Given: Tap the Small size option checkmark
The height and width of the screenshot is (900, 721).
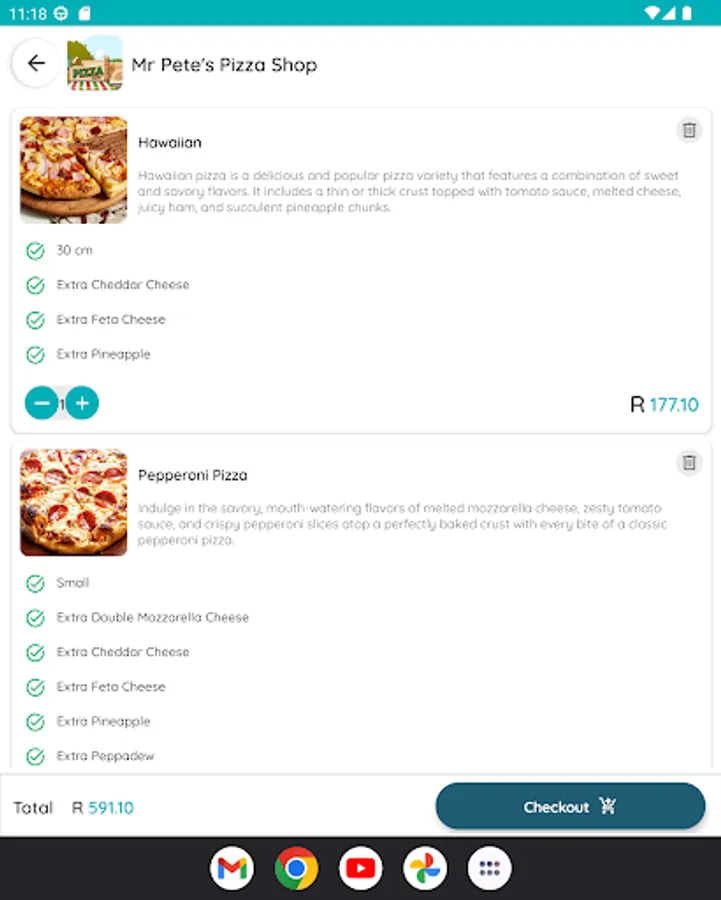Looking at the screenshot, I should (x=36, y=584).
